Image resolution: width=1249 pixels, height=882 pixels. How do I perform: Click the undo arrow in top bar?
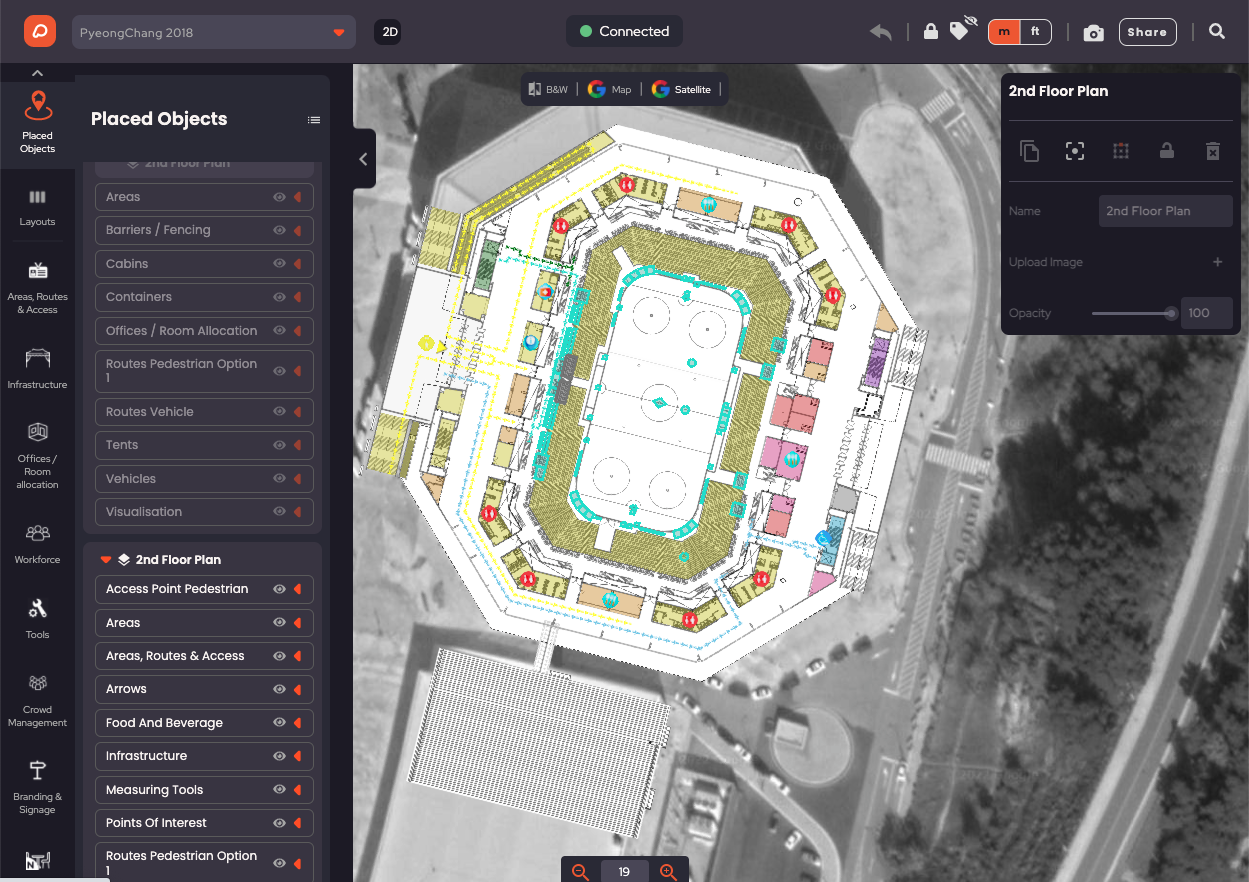pyautogui.click(x=881, y=32)
